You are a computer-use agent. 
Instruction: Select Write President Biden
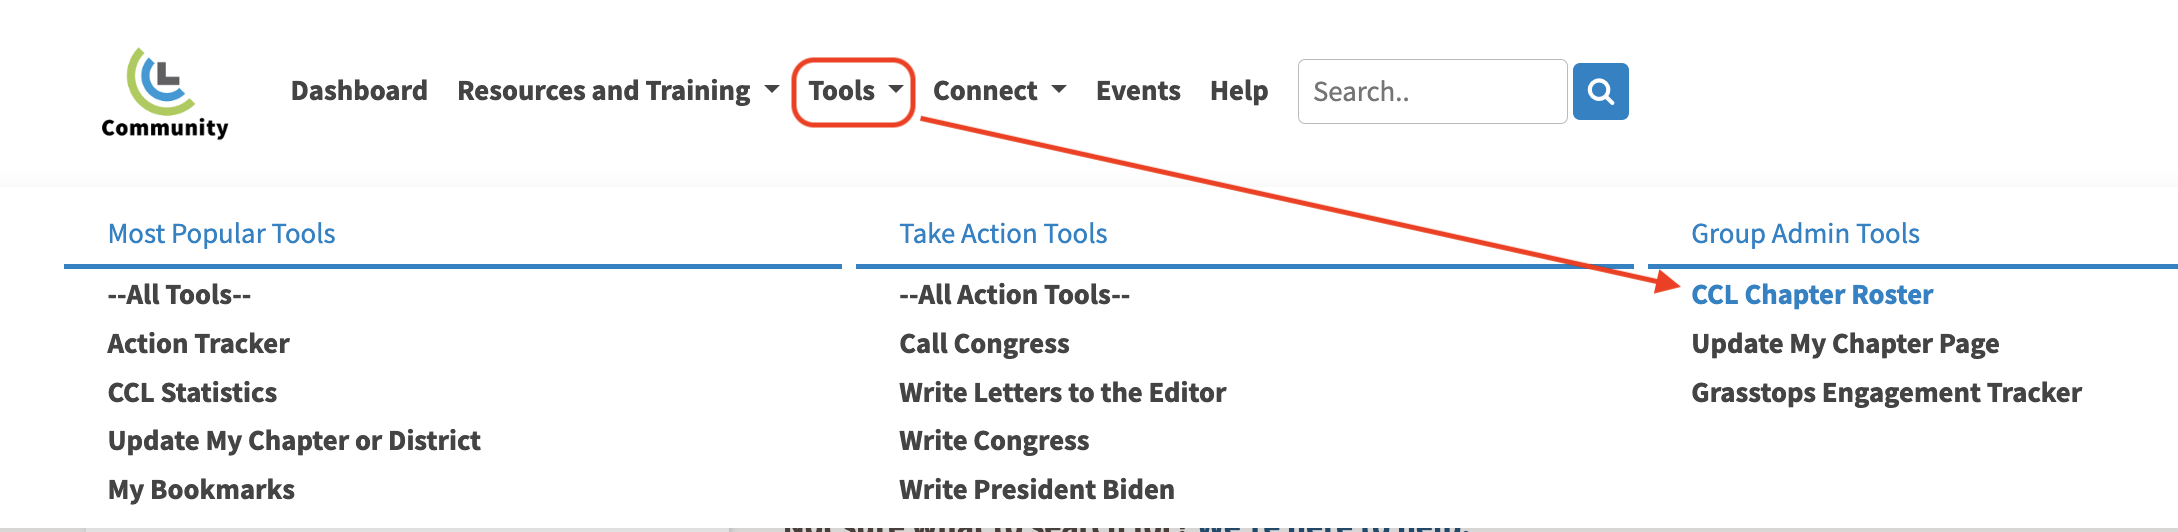pyautogui.click(x=1036, y=490)
